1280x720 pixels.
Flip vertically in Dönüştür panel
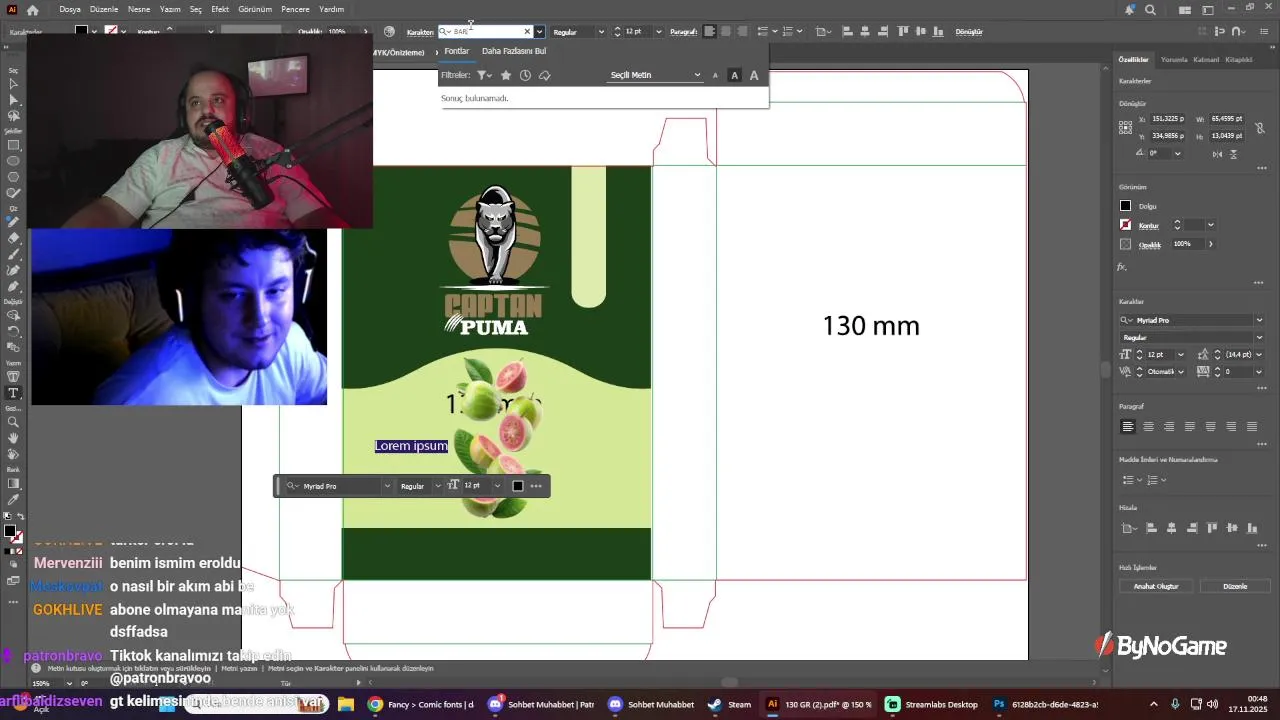1235,154
